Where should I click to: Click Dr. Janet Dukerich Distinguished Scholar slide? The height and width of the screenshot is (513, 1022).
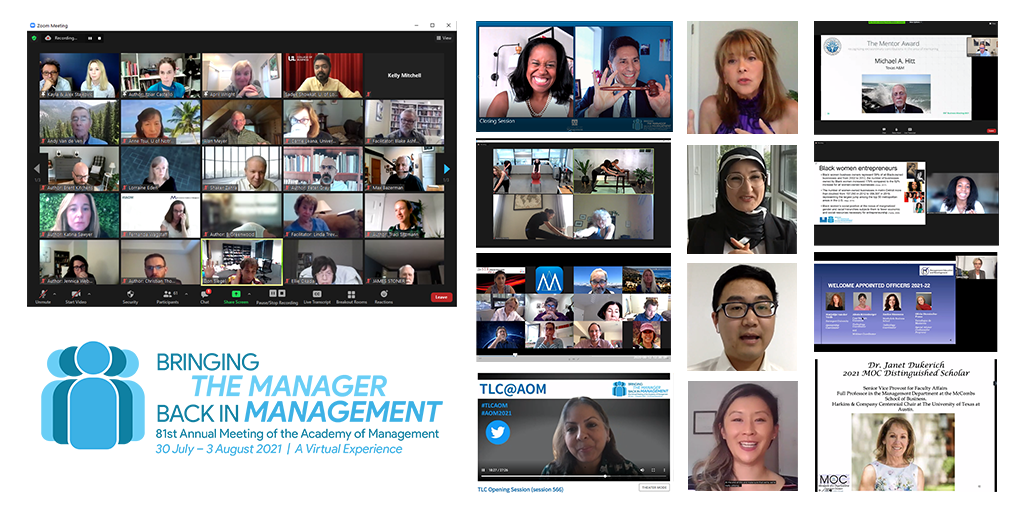point(905,425)
